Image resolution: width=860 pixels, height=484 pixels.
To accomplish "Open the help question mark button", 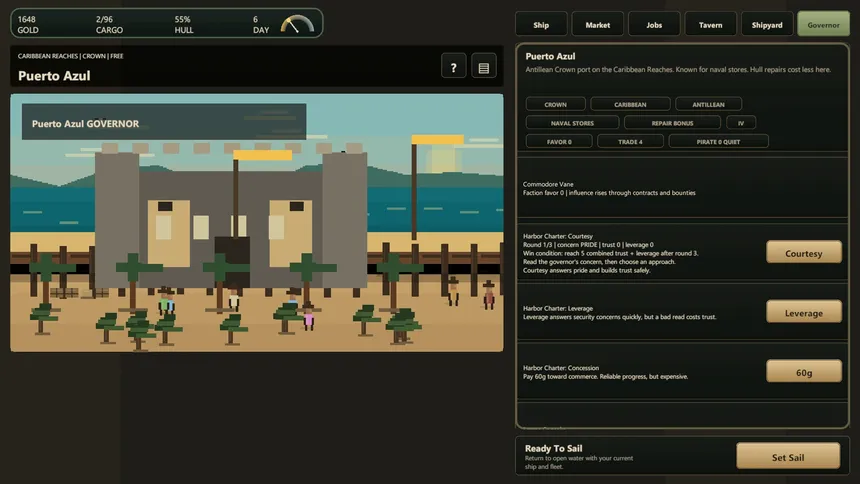I will 453,67.
